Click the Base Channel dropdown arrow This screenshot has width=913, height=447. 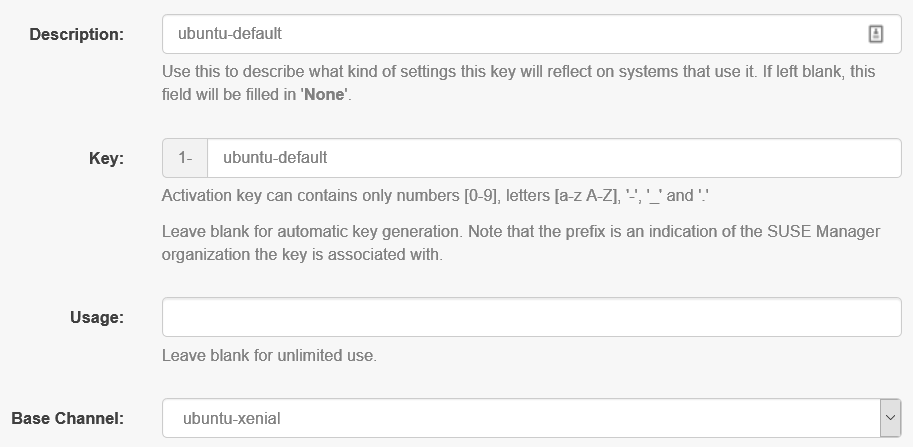click(889, 418)
